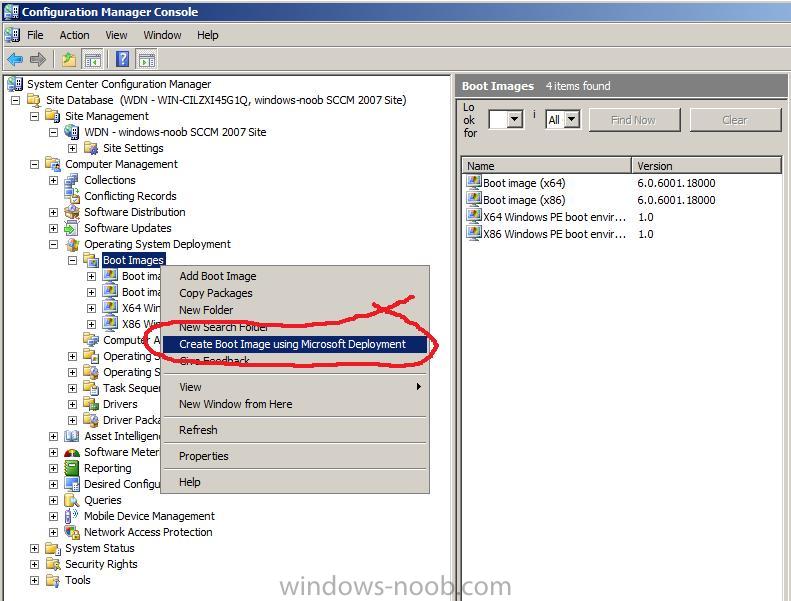Collapse the Operating System Deployment node
Screen dimensions: 791x601
53,244
